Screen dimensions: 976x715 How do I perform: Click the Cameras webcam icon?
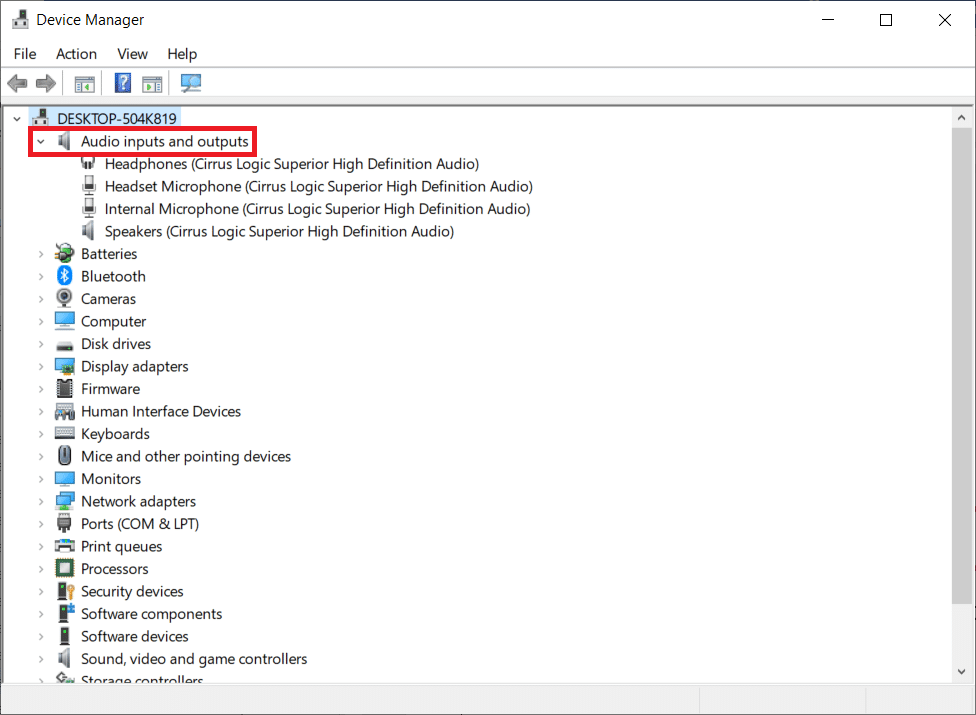click(x=64, y=298)
